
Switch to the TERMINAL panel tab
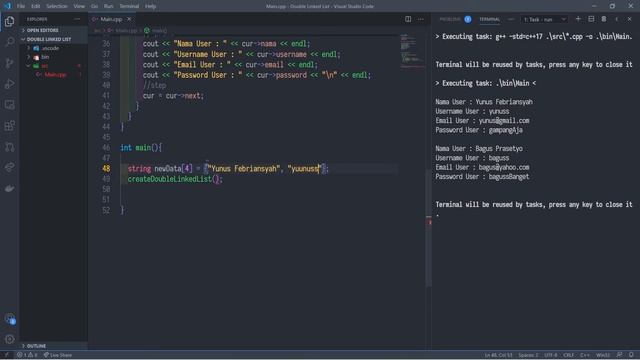(x=489, y=19)
